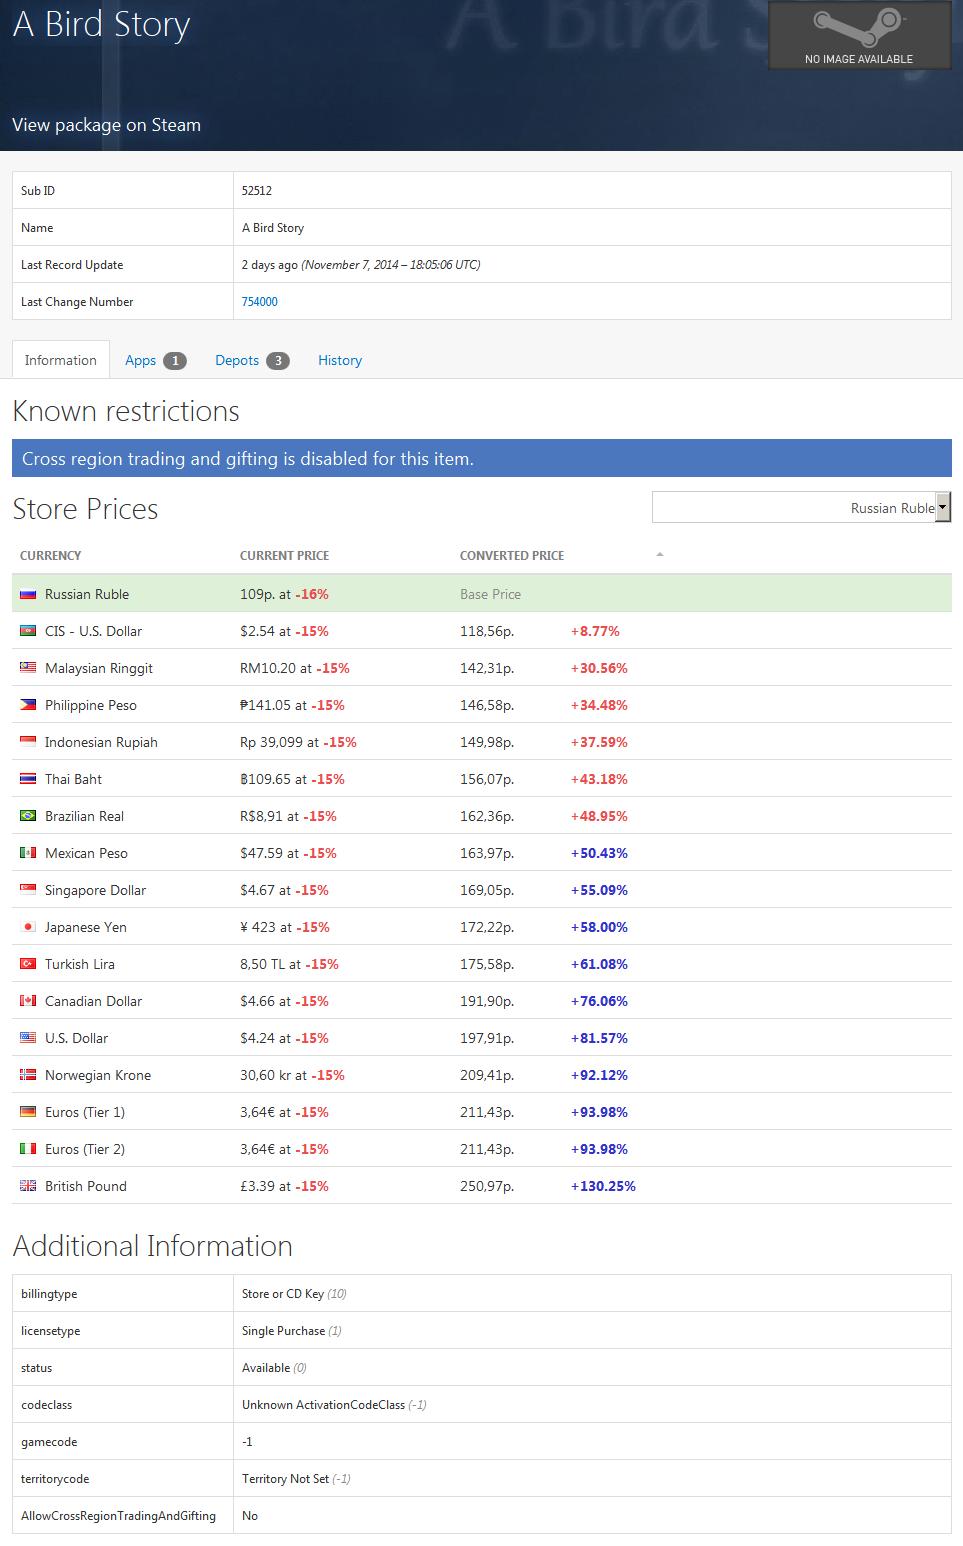The width and height of the screenshot is (963, 1546).
Task: Click the Base Price label
Action: tap(490, 594)
